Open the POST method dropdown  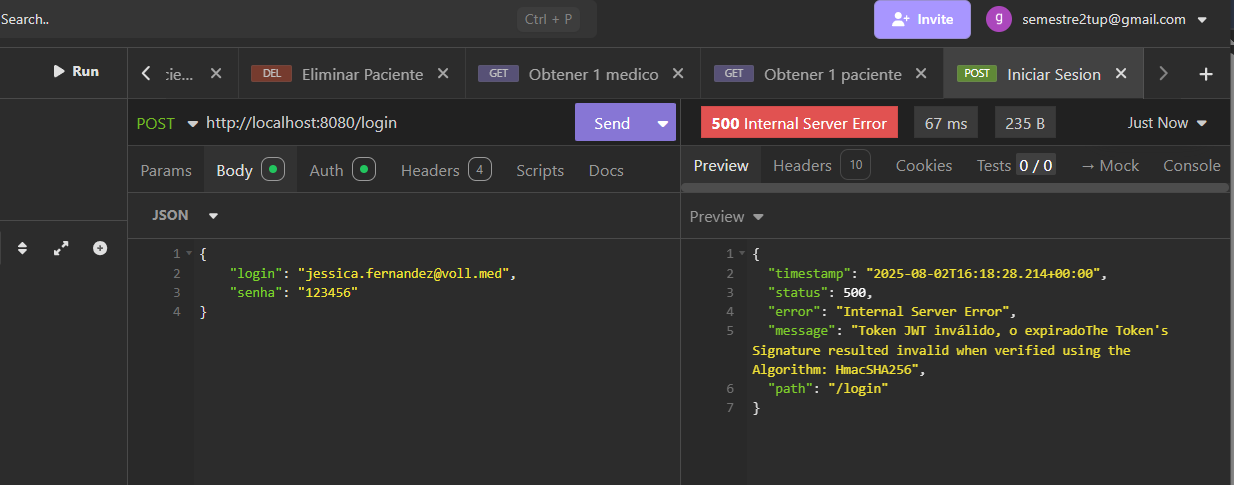click(x=167, y=123)
